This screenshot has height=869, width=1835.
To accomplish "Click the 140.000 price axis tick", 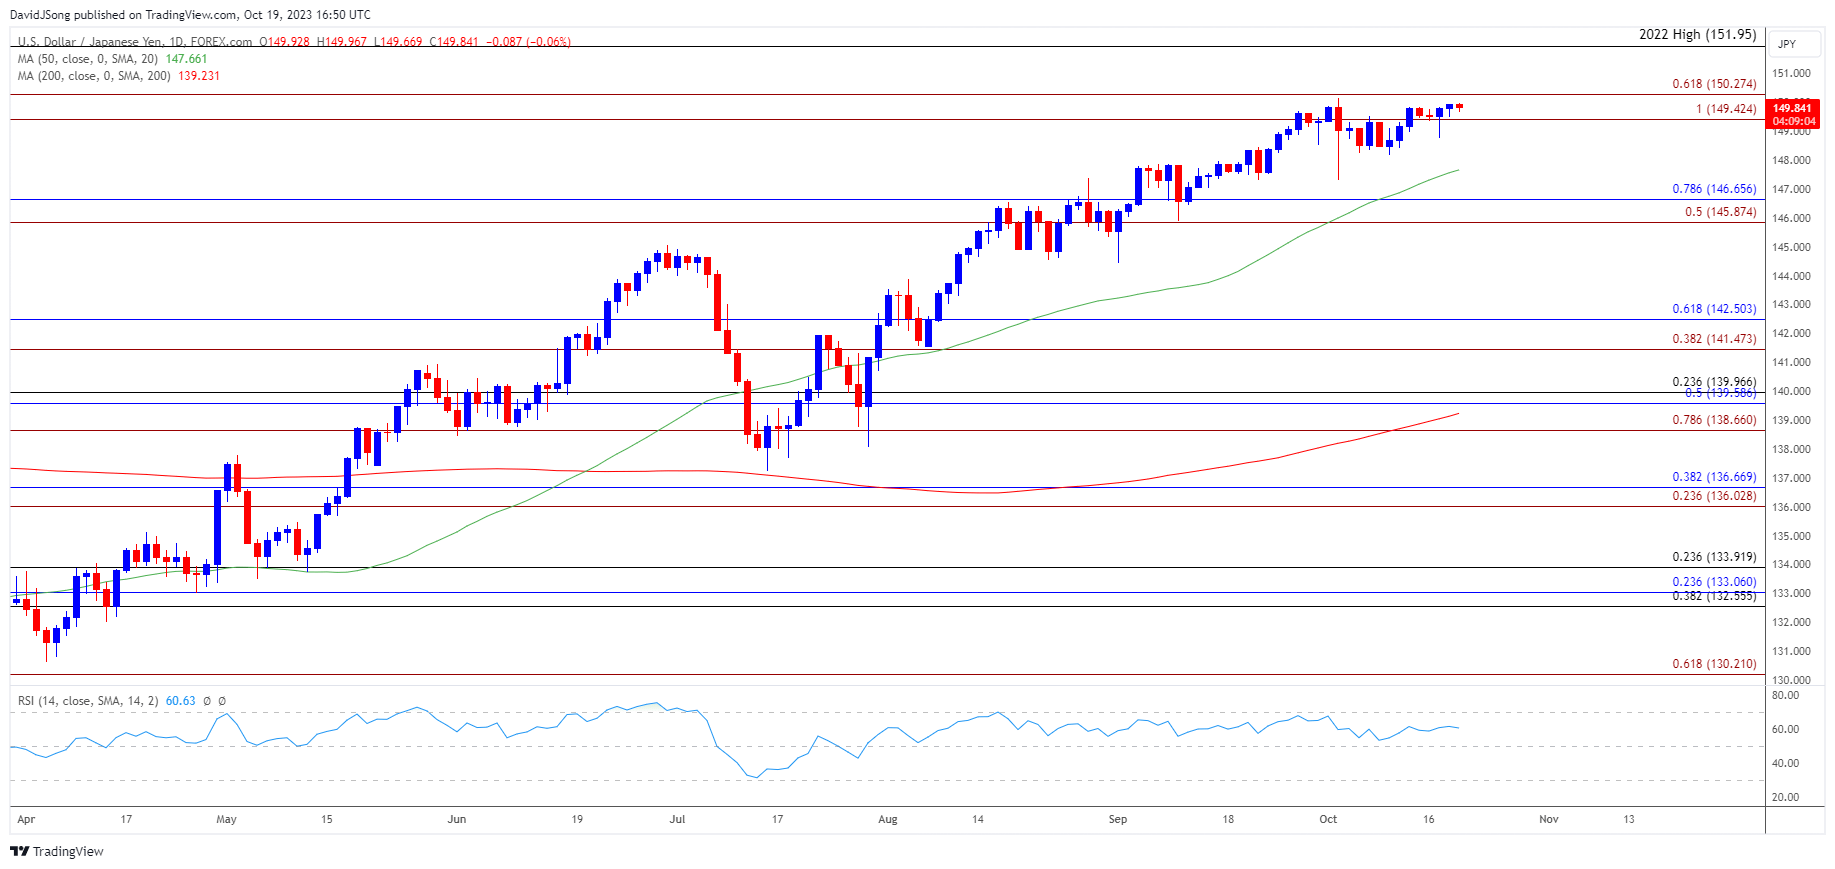I will 1791,392.
